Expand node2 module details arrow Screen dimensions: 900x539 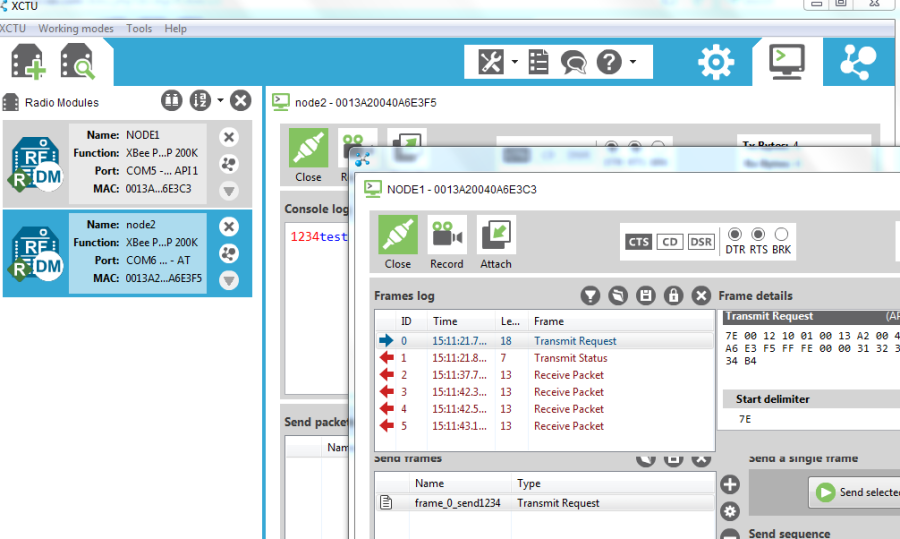click(228, 280)
